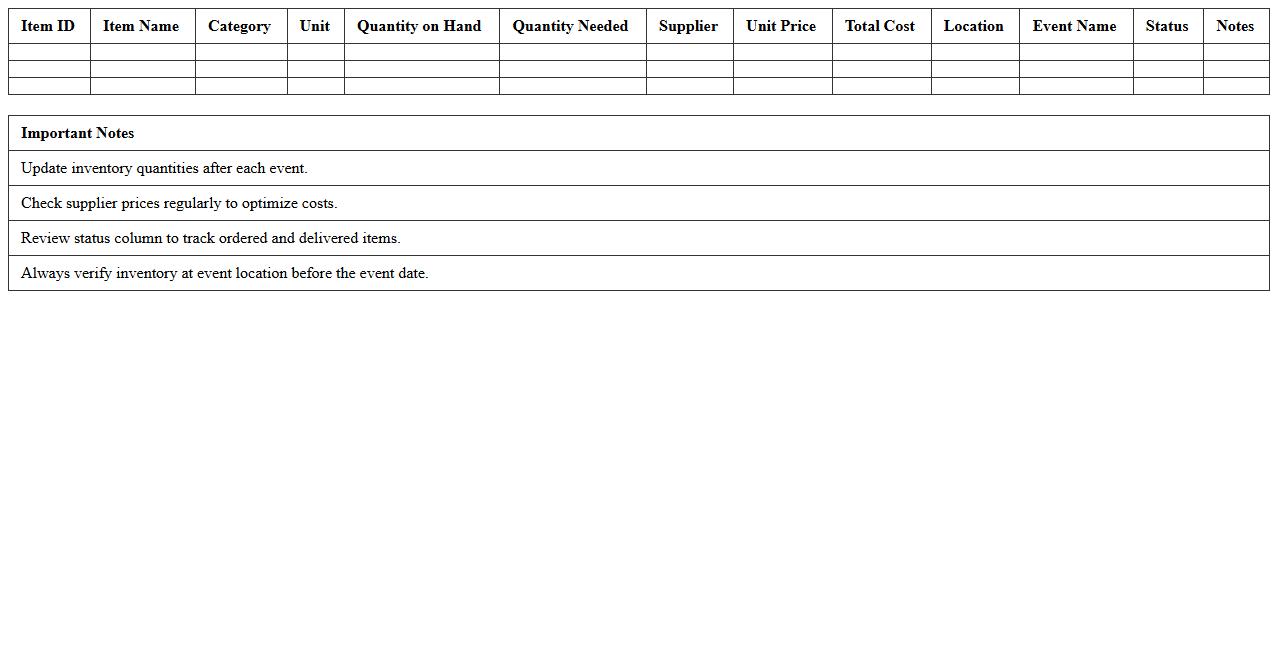The width and height of the screenshot is (1278, 650).
Task: Click the note about updating inventory quantities
Action: 163,168
